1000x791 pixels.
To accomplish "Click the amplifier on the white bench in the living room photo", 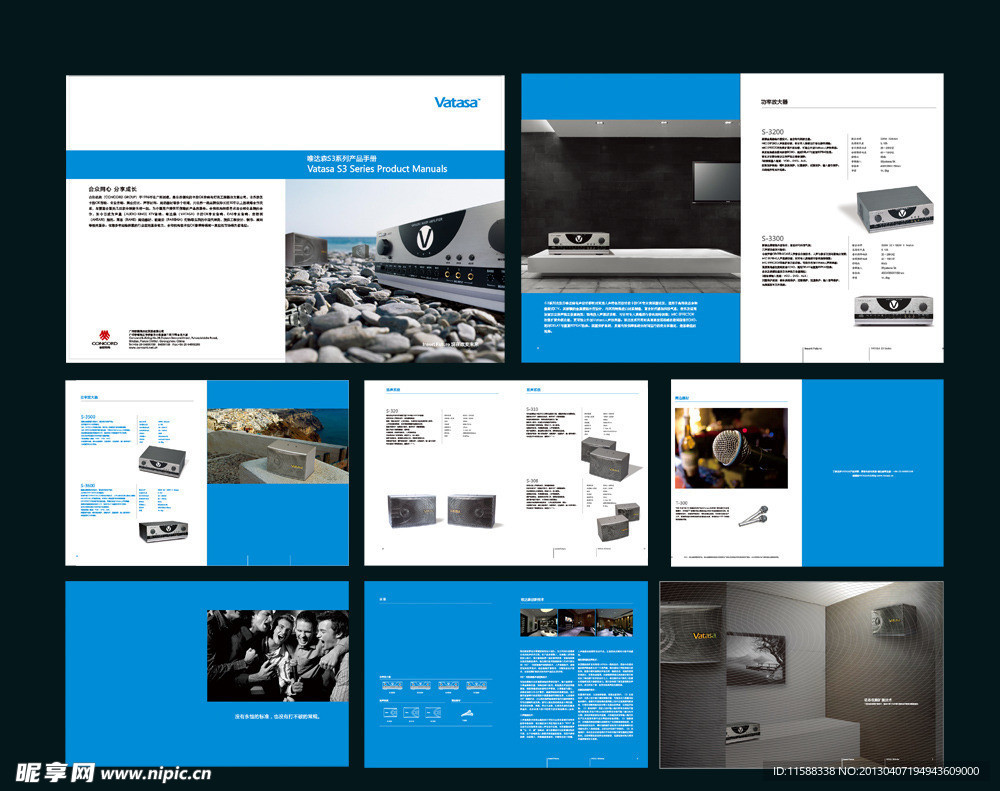I will click(x=579, y=241).
